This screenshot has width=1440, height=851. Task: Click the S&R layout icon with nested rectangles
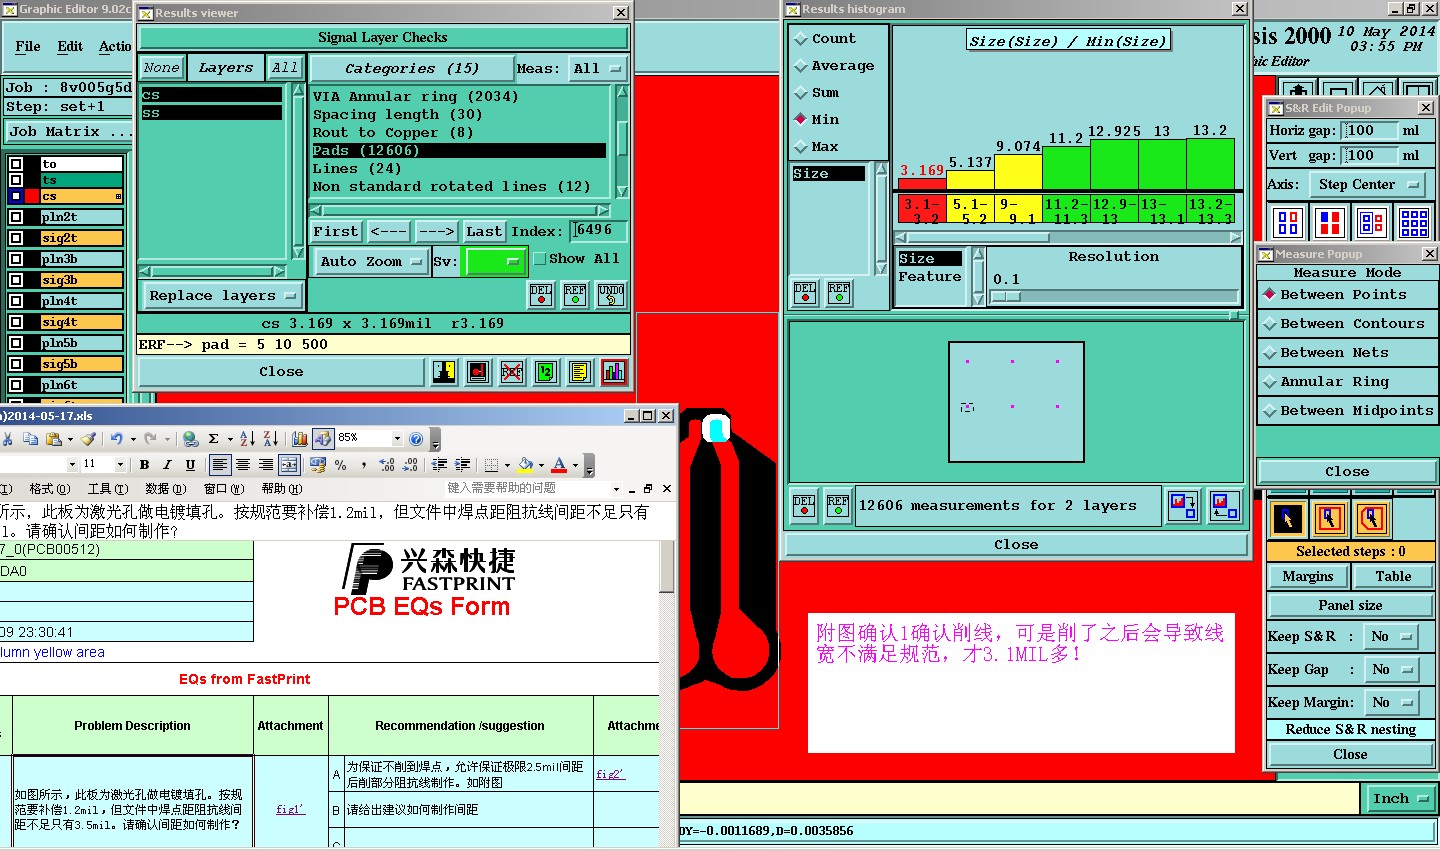click(x=1372, y=222)
